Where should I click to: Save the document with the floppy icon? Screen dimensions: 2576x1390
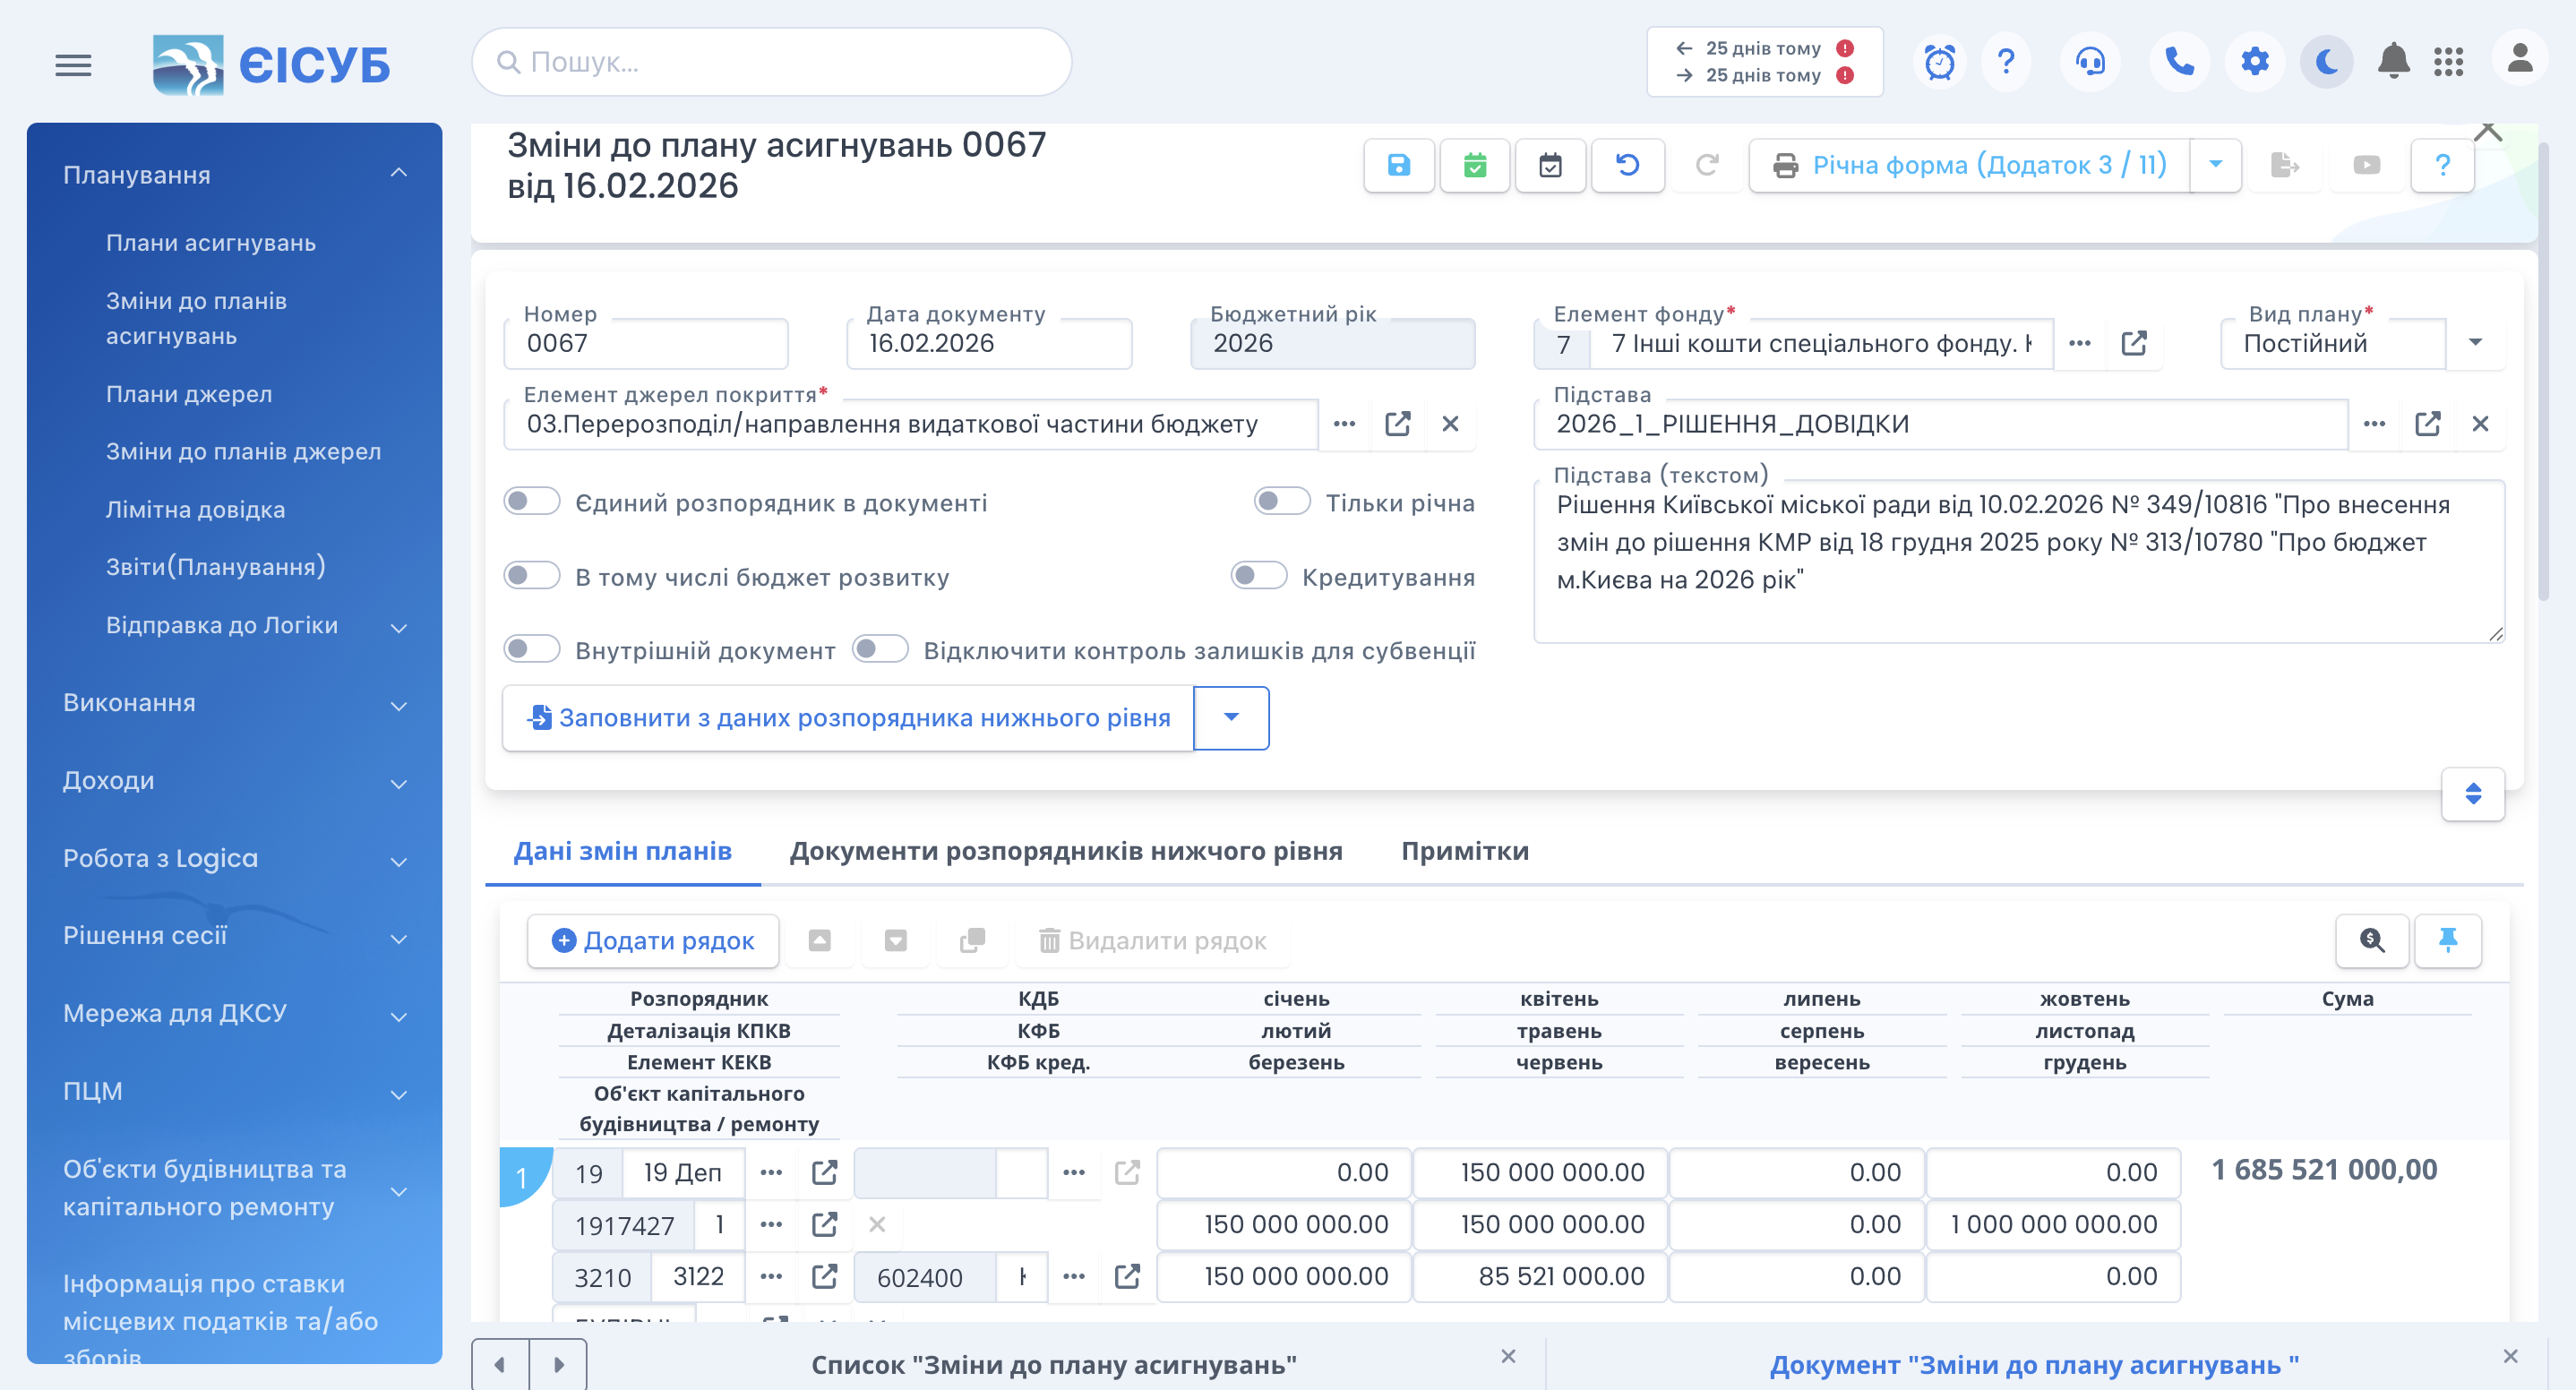click(x=1399, y=165)
